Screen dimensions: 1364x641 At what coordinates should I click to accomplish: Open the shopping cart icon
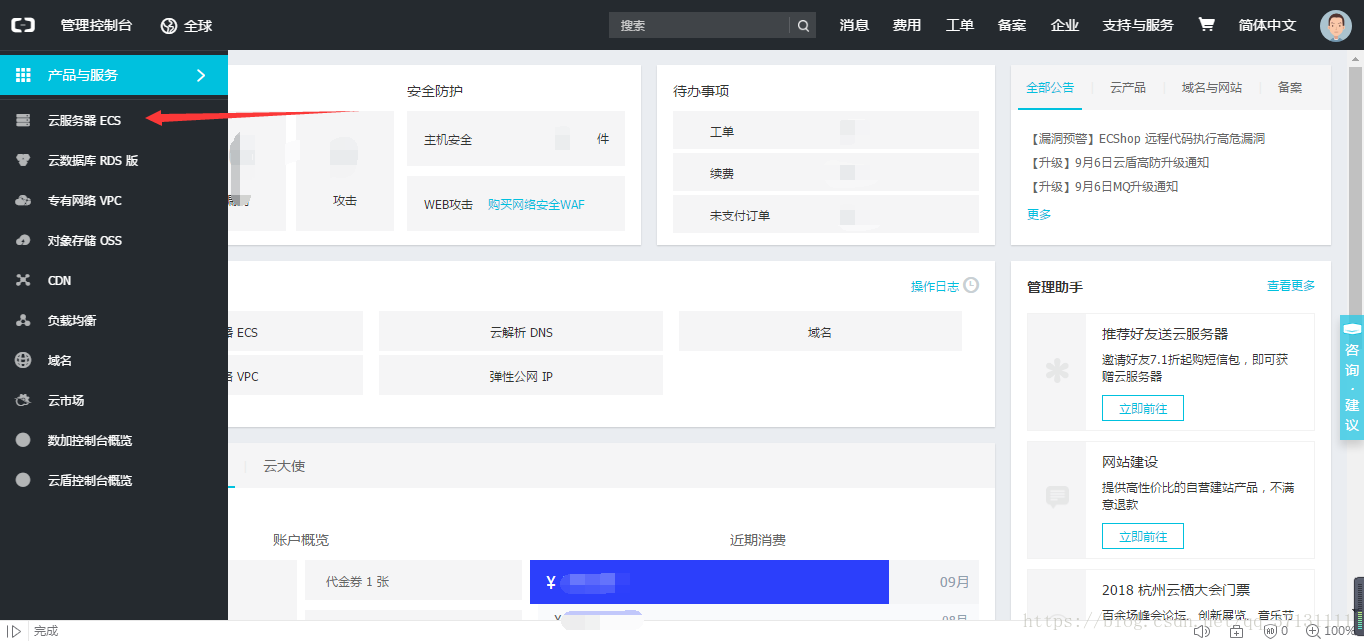[1206, 25]
